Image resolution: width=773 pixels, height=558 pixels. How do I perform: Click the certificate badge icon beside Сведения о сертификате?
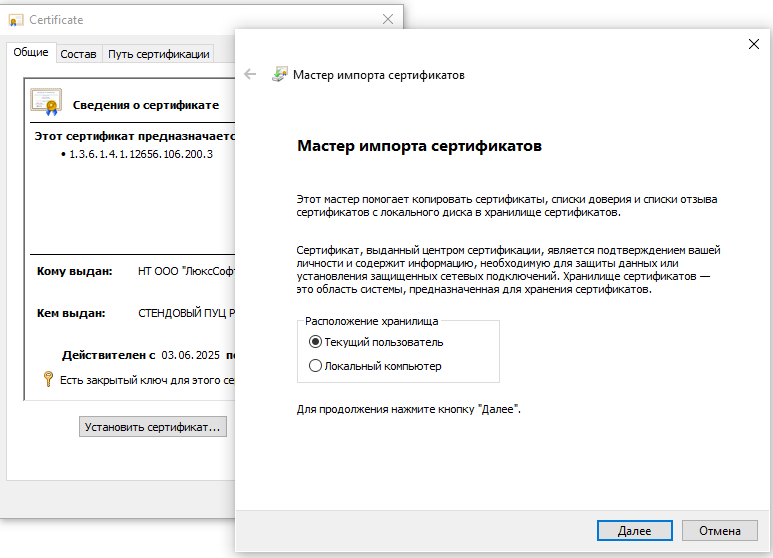tap(46, 102)
